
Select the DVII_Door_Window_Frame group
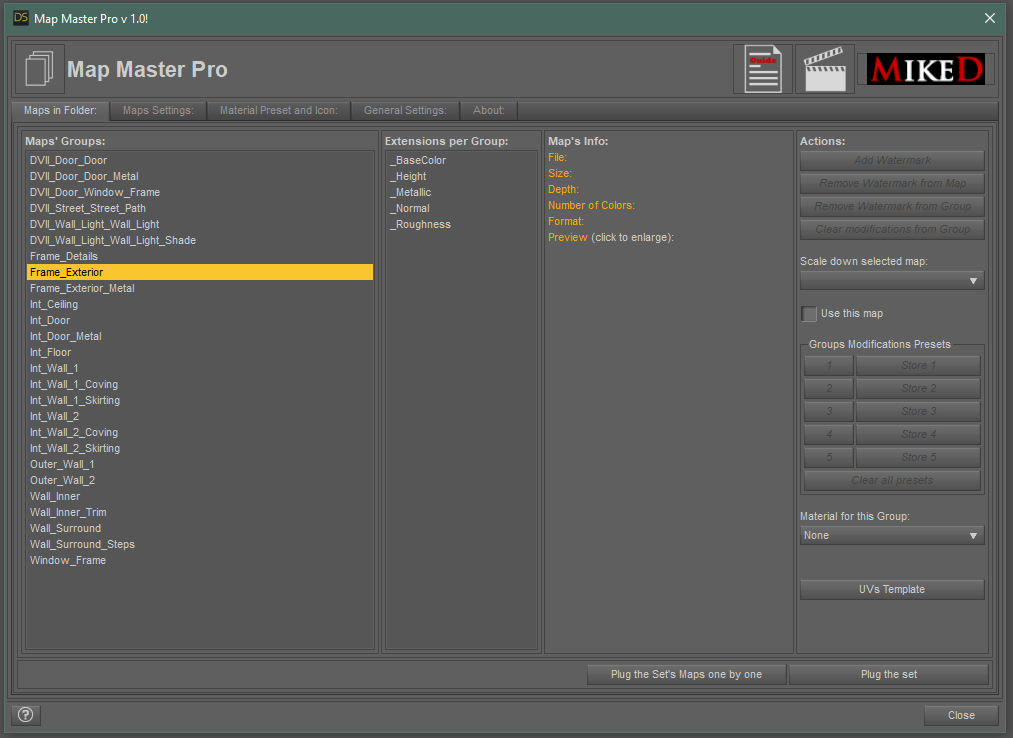click(200, 193)
